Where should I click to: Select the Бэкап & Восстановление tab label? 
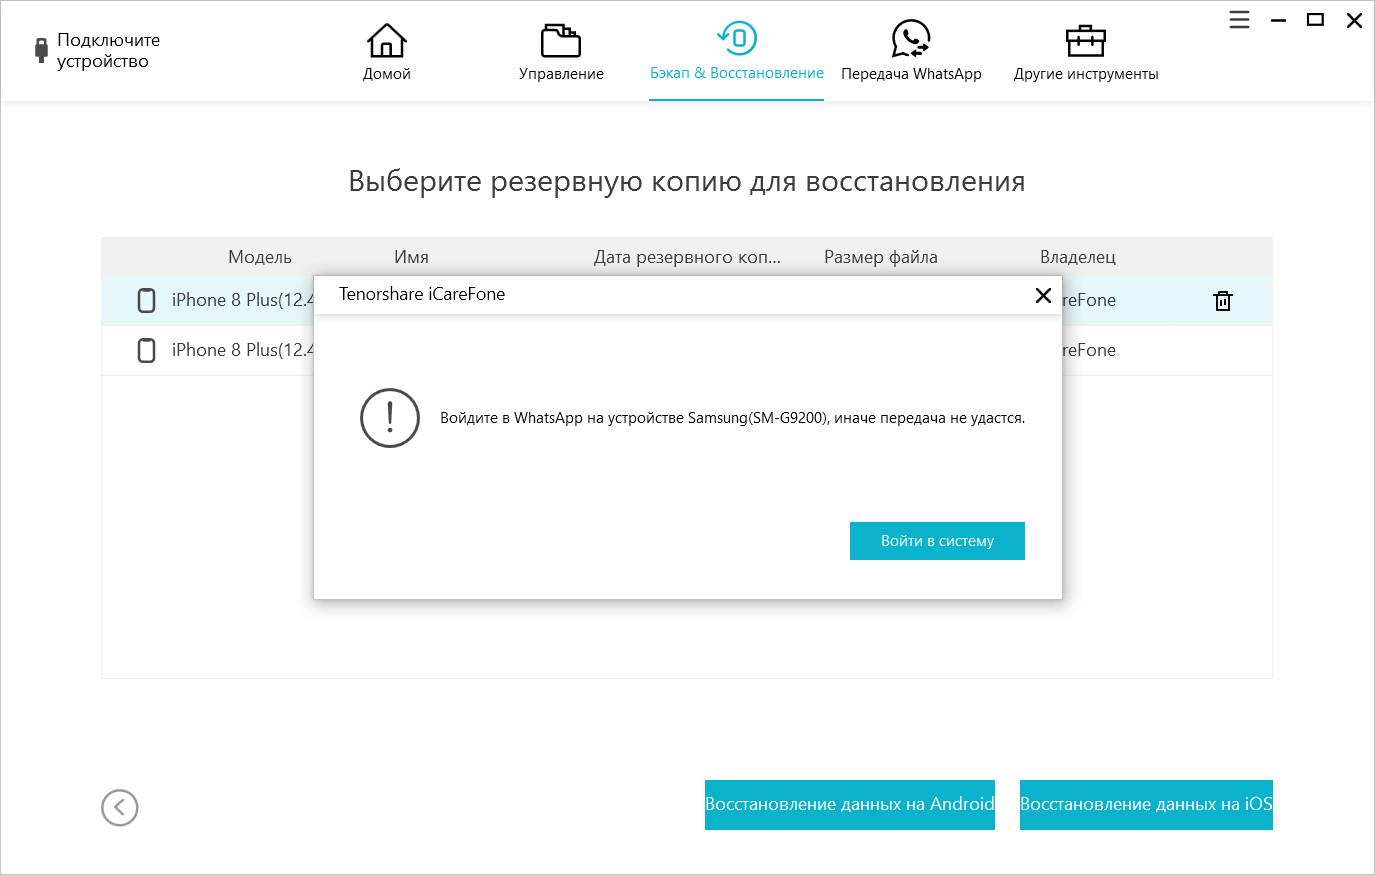[737, 73]
